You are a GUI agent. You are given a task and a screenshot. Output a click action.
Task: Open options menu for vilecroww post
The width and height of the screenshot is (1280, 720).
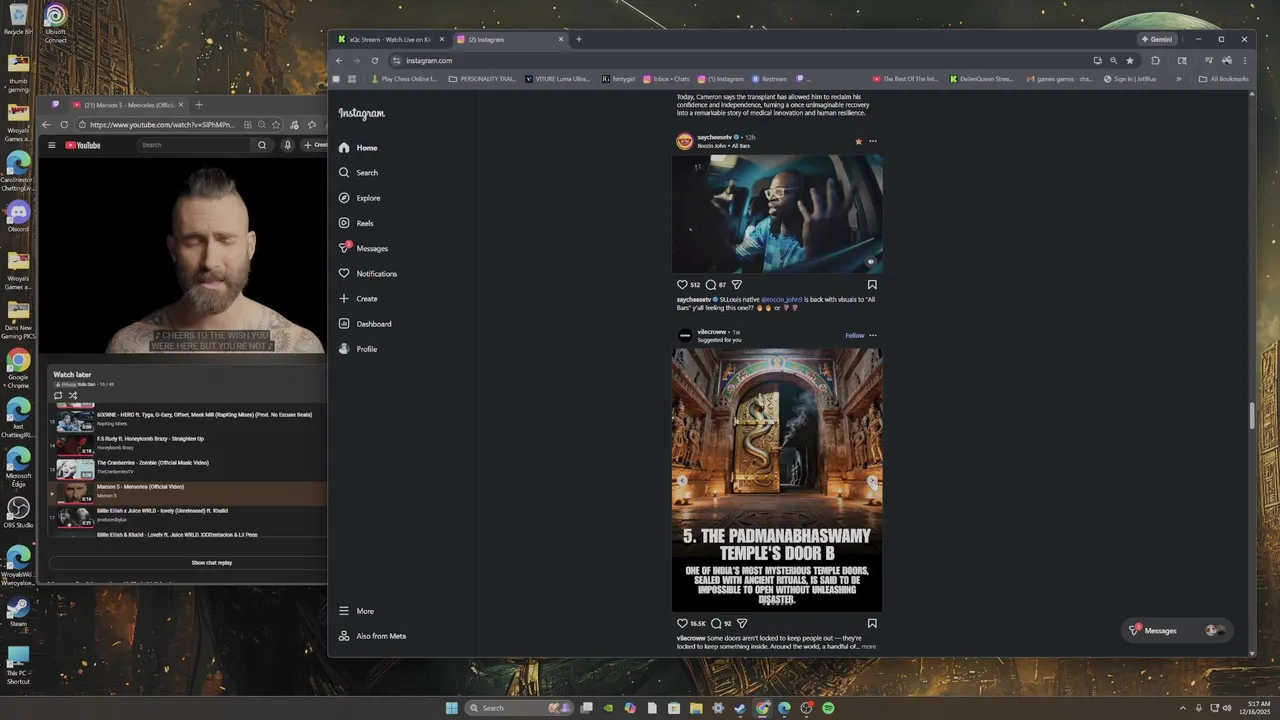(873, 335)
